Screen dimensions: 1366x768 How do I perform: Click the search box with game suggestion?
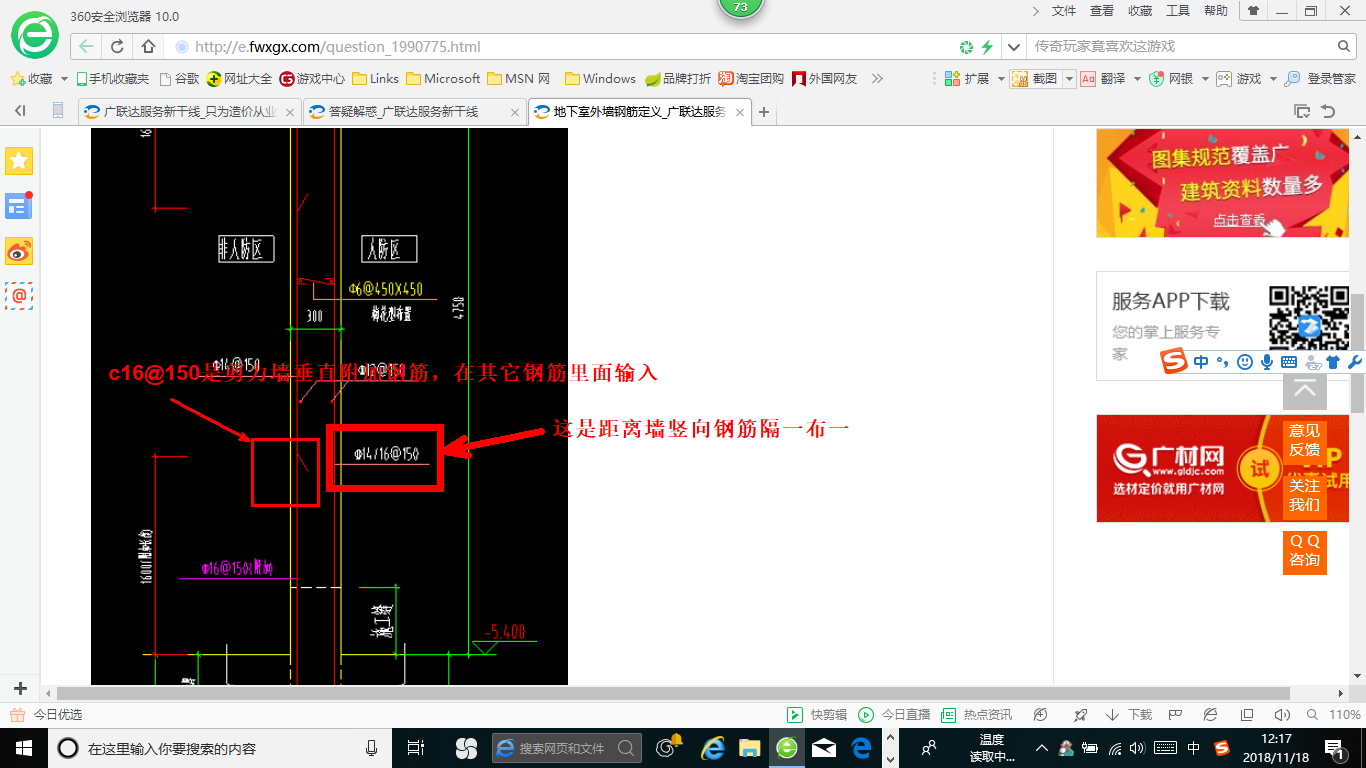(x=1180, y=46)
